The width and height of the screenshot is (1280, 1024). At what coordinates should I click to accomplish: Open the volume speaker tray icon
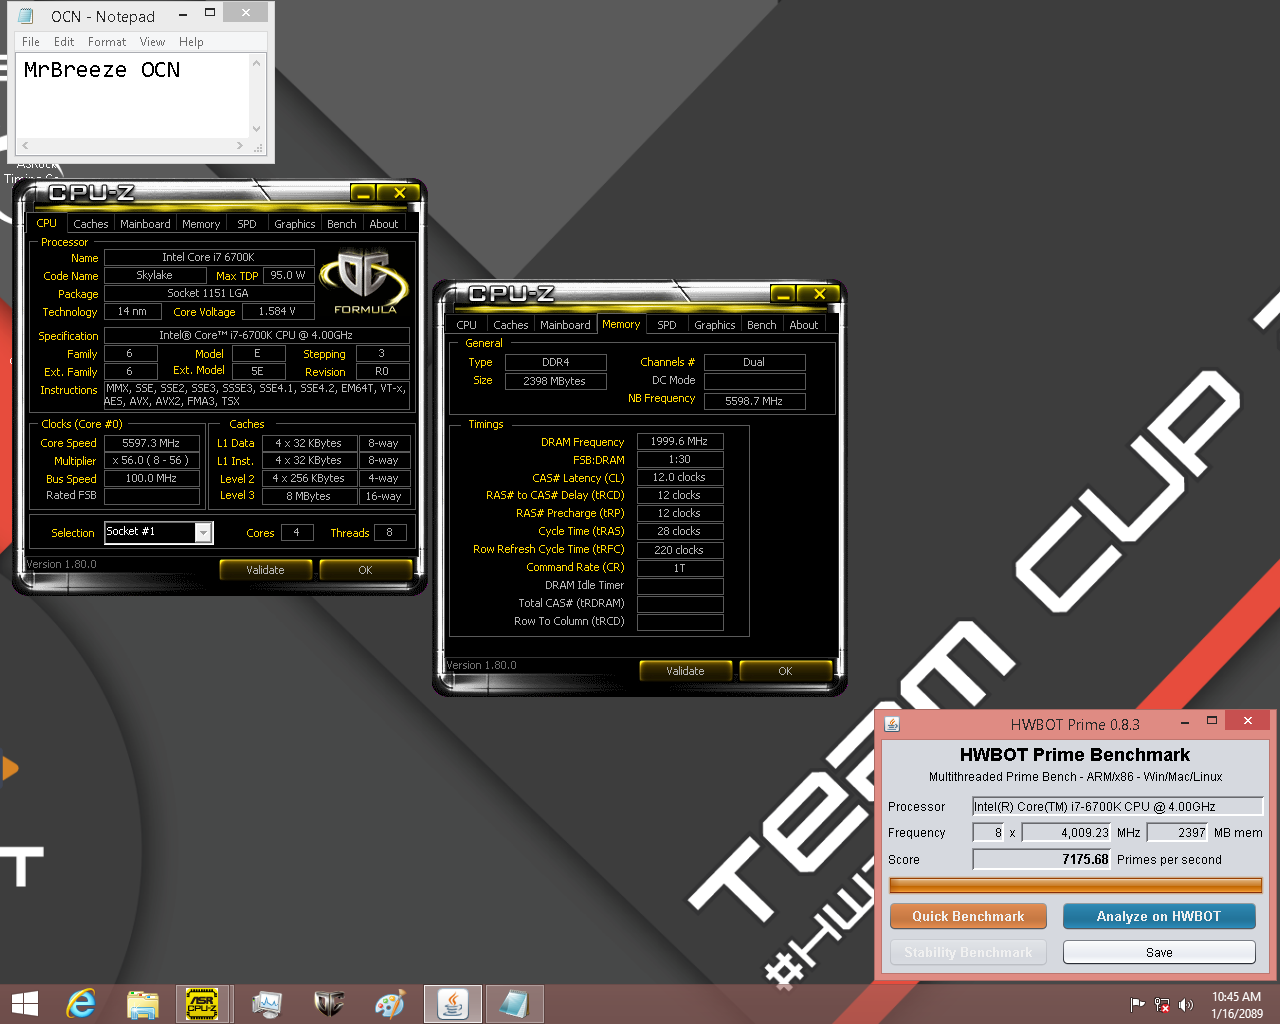pos(1186,1005)
